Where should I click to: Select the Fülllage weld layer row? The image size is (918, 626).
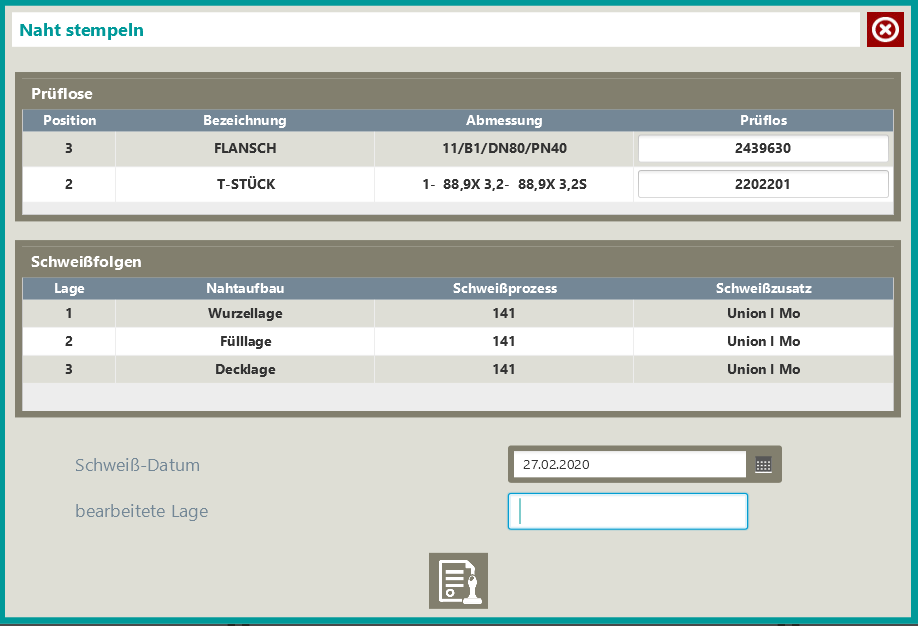pos(245,341)
